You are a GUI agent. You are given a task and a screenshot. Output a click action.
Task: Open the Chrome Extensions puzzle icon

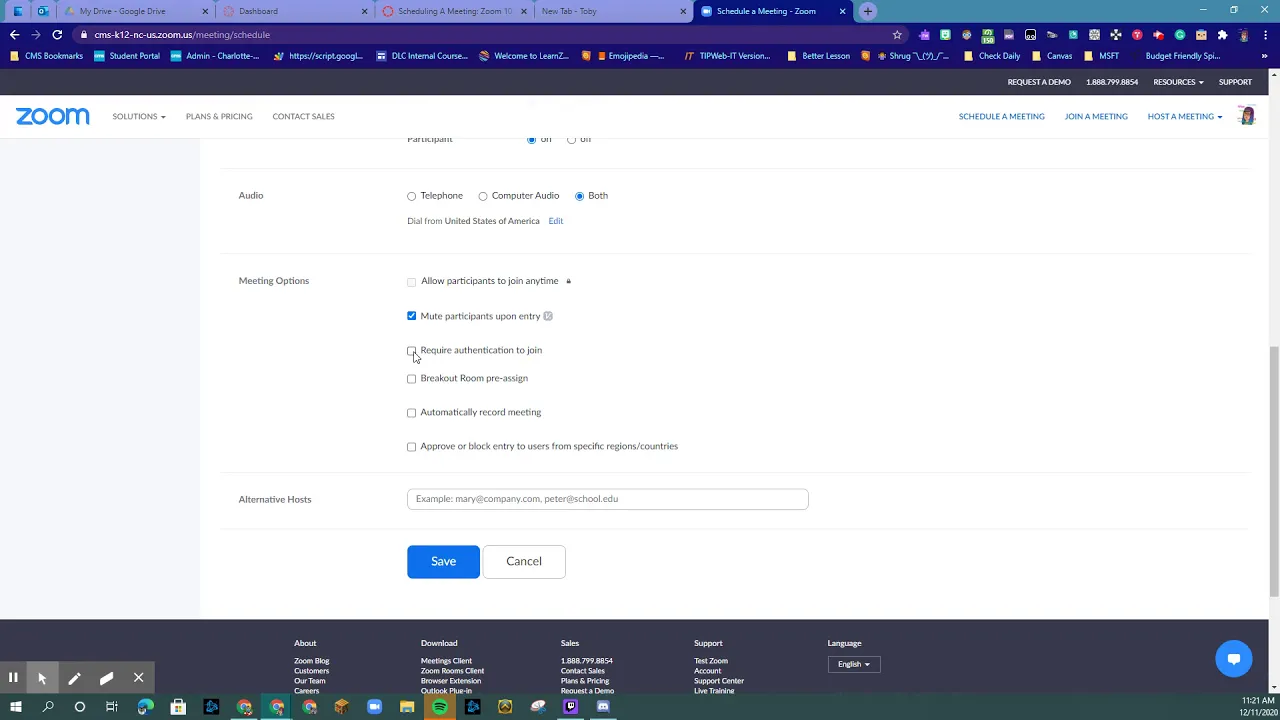(1222, 34)
